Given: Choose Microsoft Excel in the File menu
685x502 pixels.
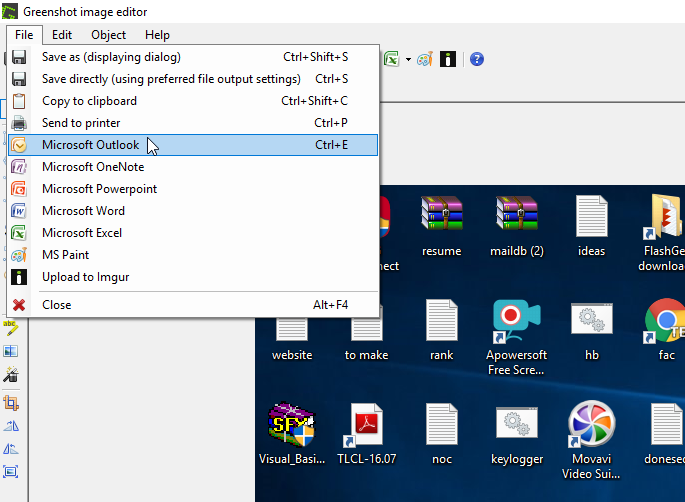Looking at the screenshot, I should coord(193,233).
